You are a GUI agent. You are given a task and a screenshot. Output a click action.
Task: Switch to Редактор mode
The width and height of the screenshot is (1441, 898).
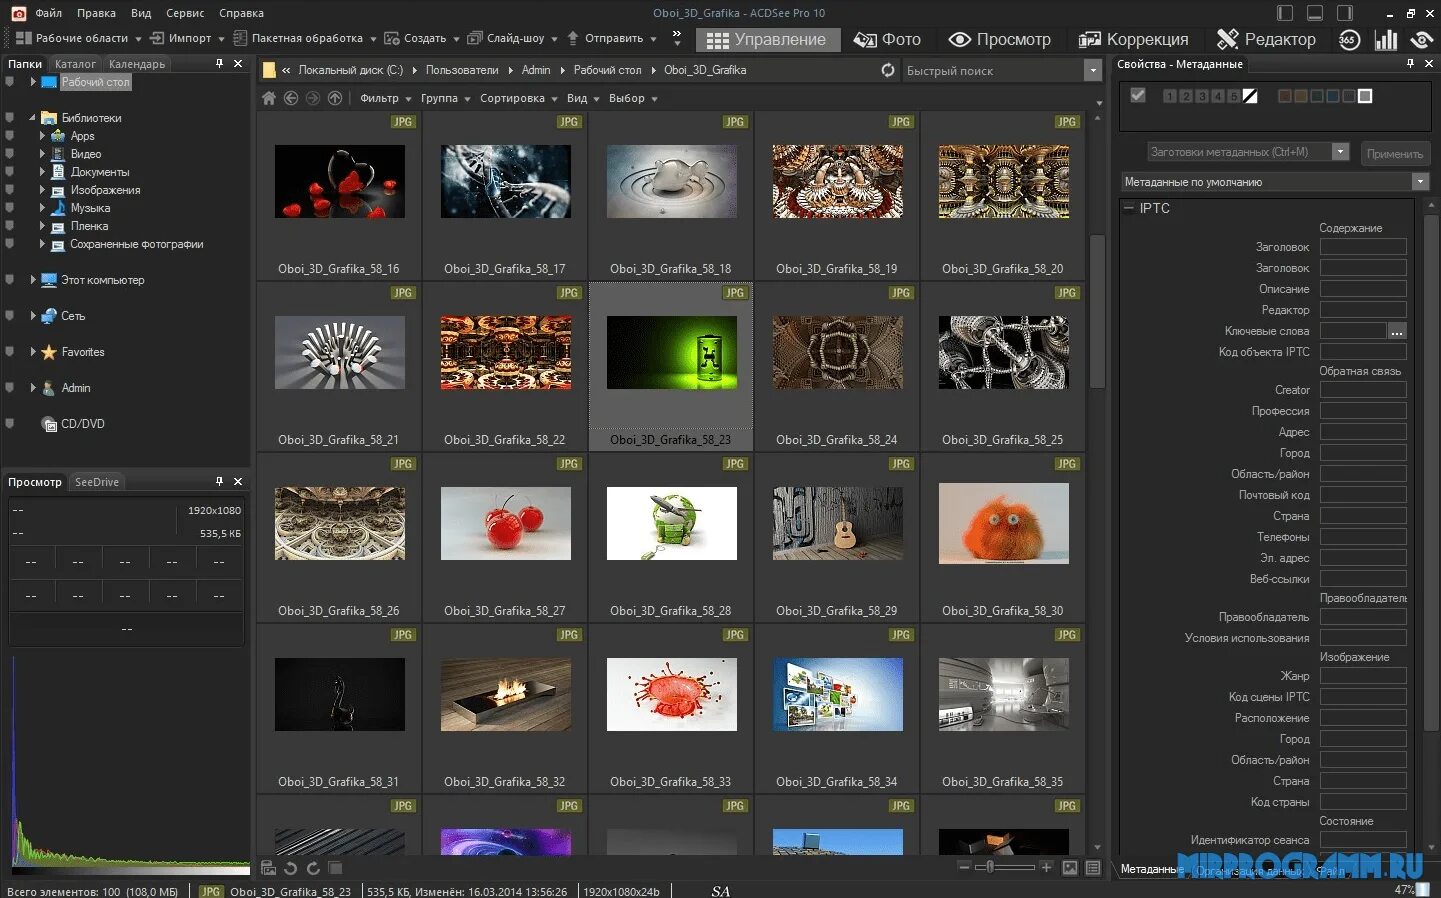(1266, 40)
